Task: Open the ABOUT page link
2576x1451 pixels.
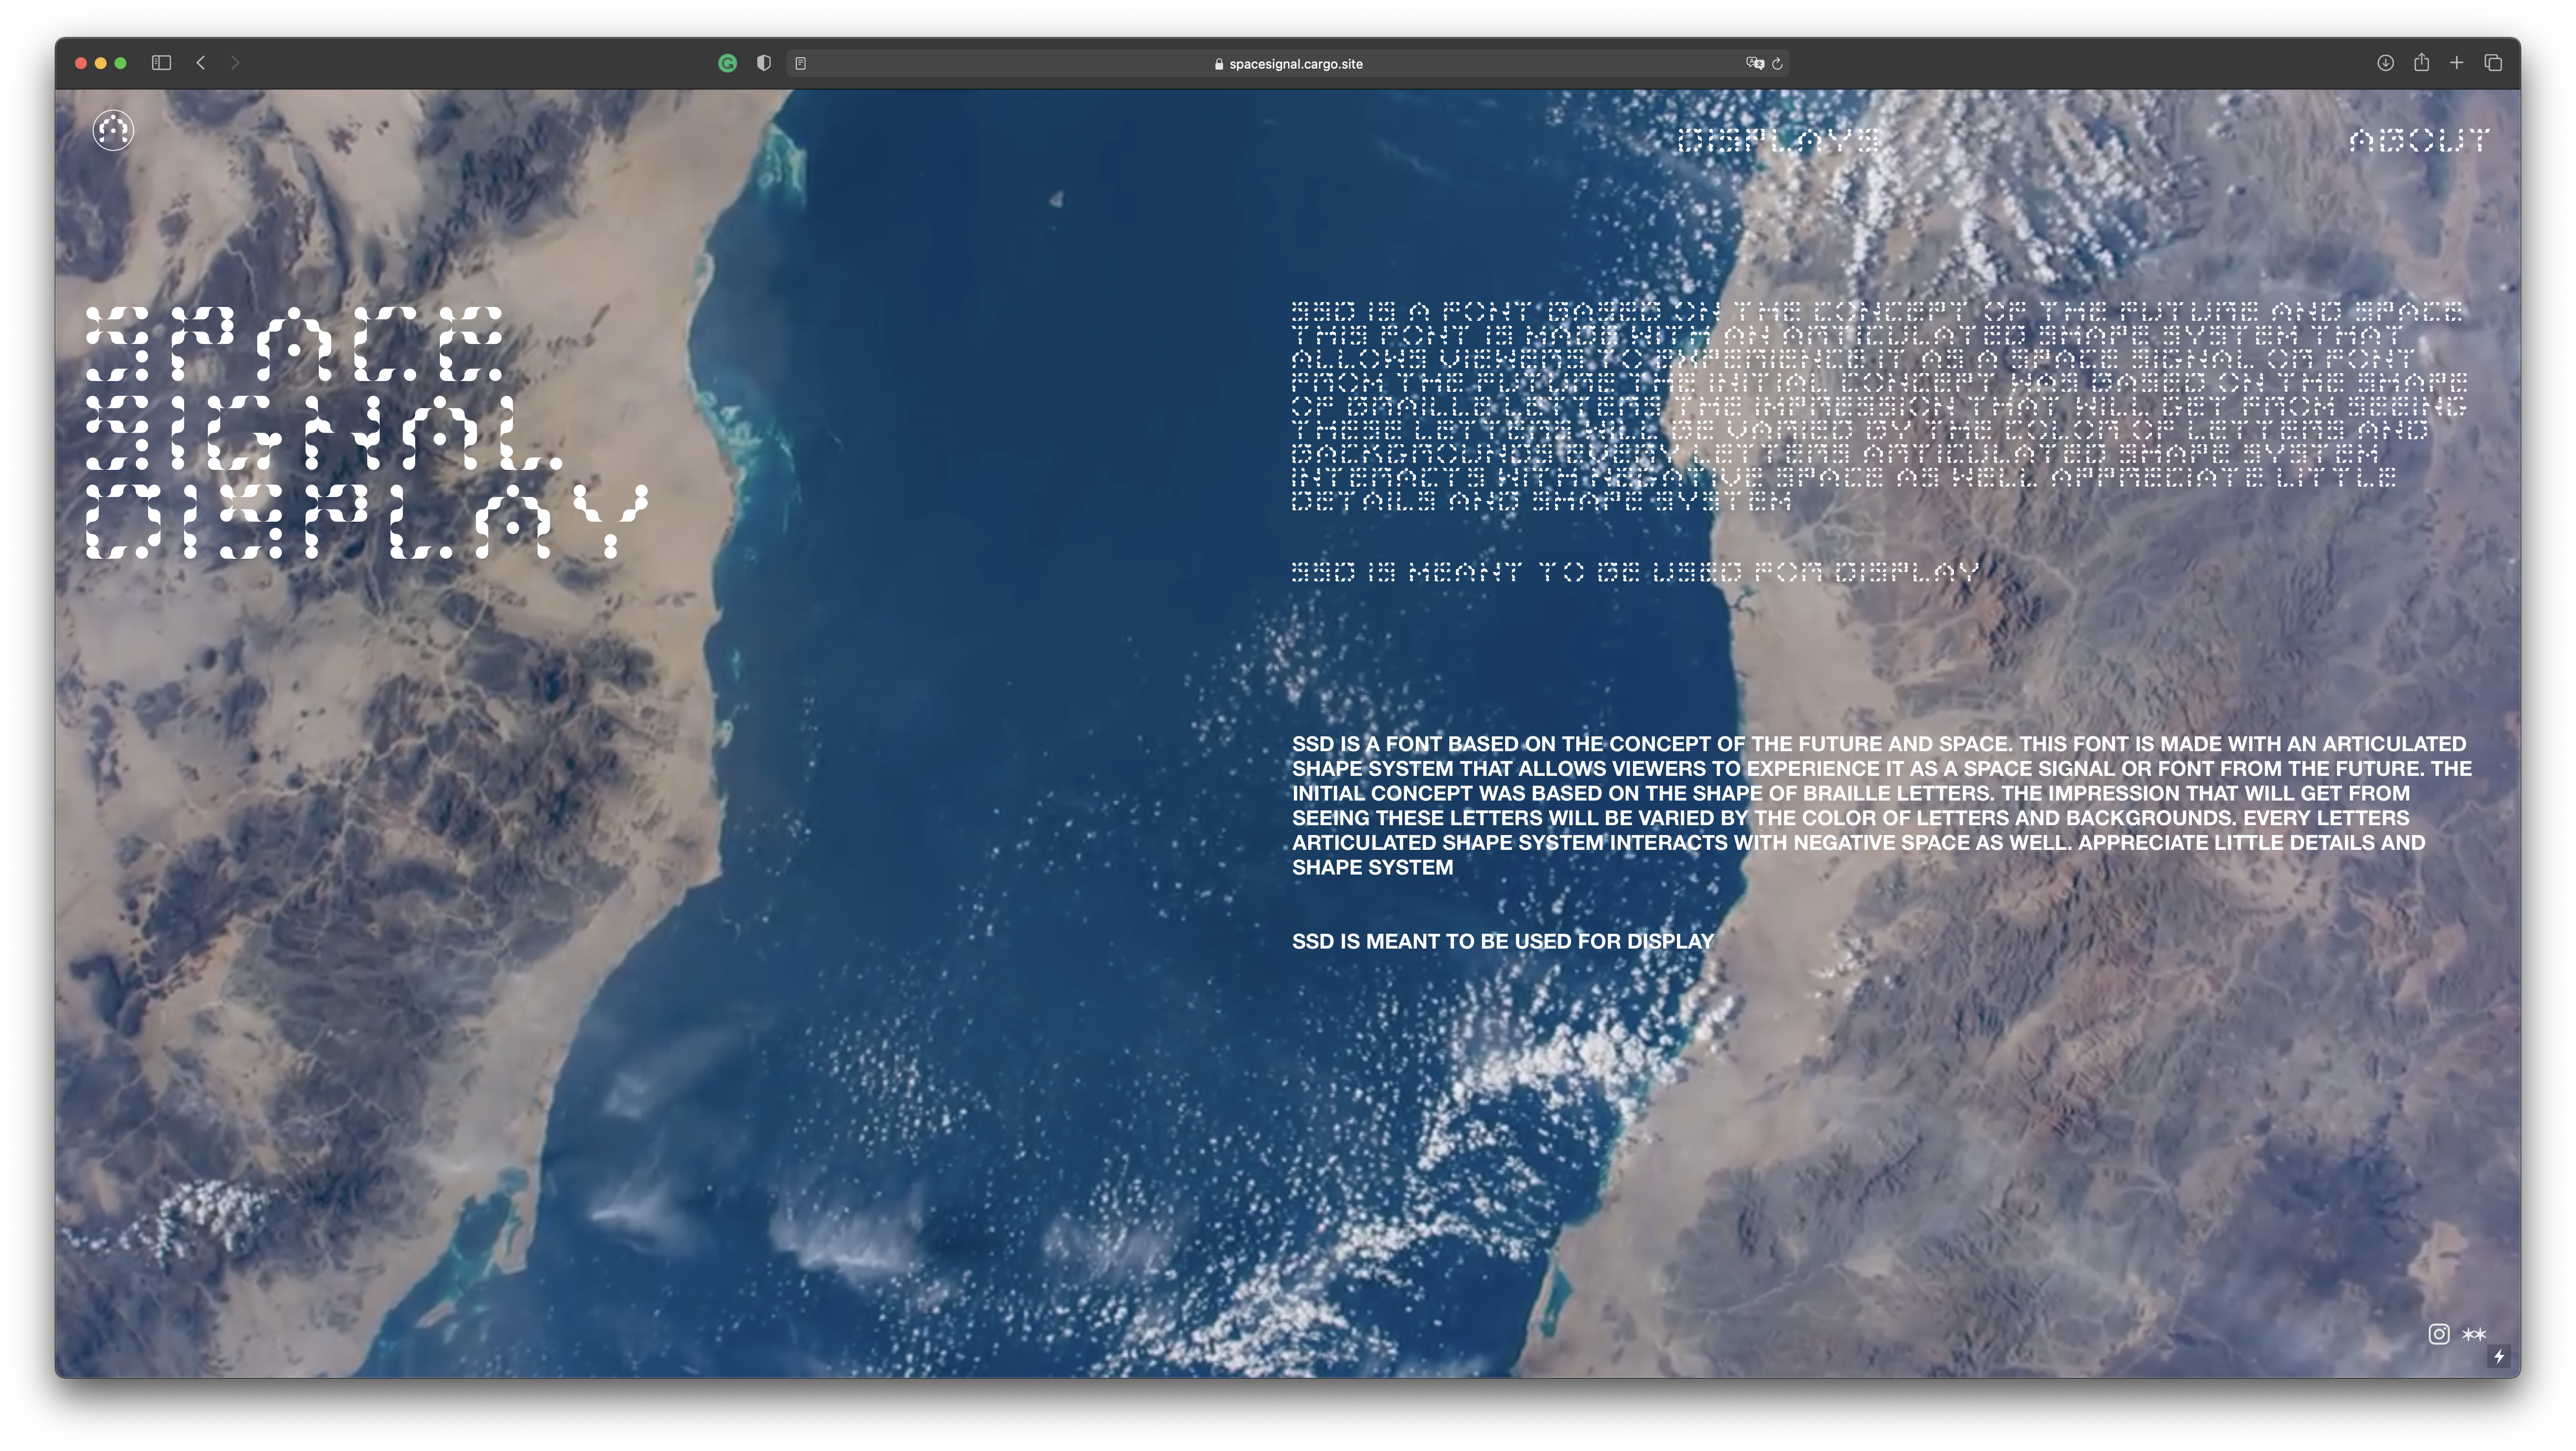Action: (x=2419, y=140)
